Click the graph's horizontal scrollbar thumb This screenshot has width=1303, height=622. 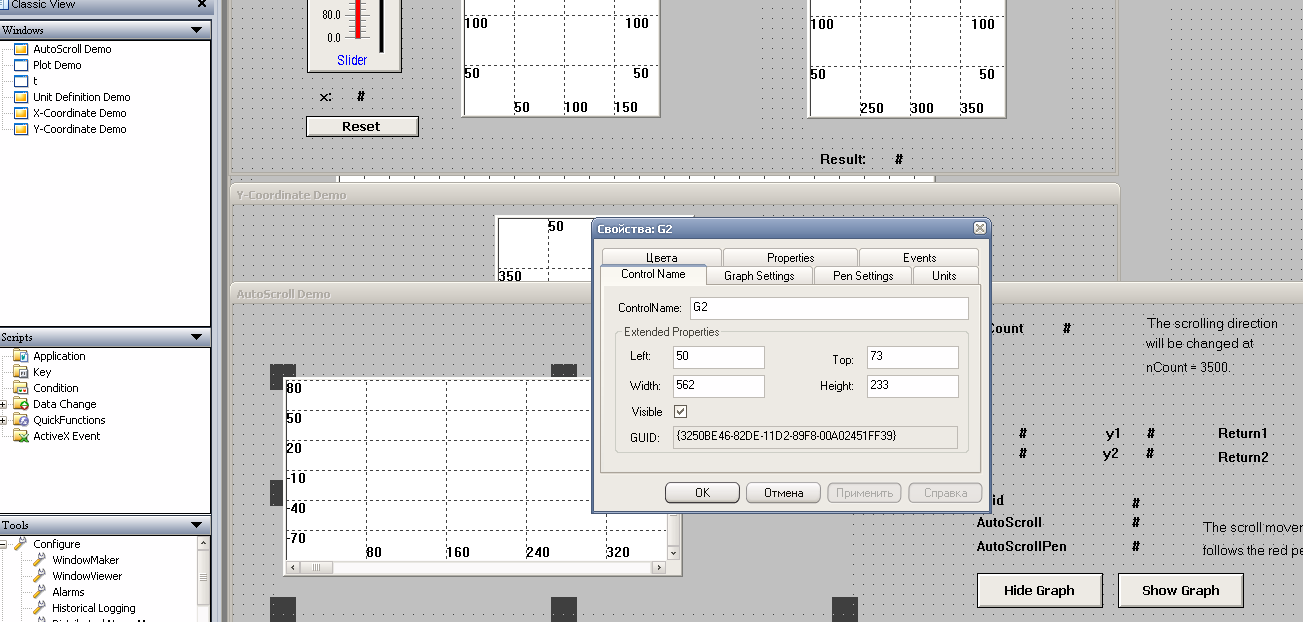point(316,568)
